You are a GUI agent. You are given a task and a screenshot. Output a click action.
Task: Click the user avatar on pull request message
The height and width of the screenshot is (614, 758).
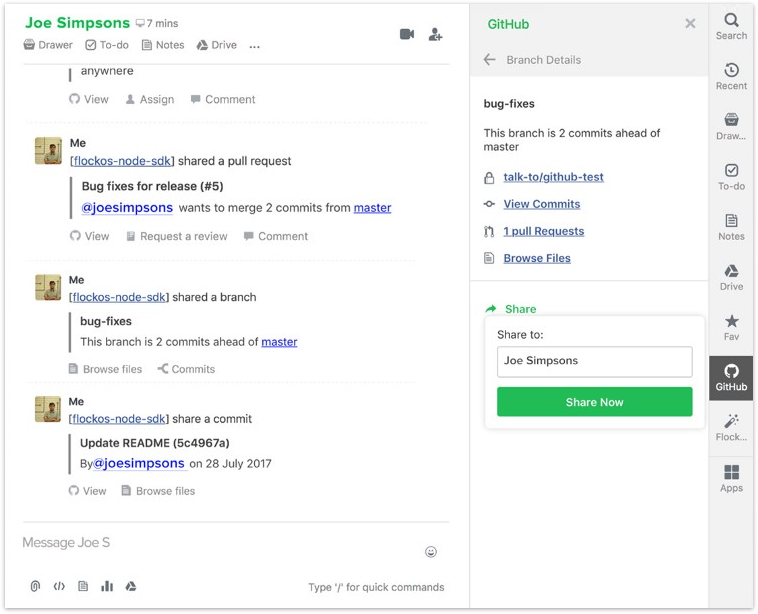(x=48, y=151)
